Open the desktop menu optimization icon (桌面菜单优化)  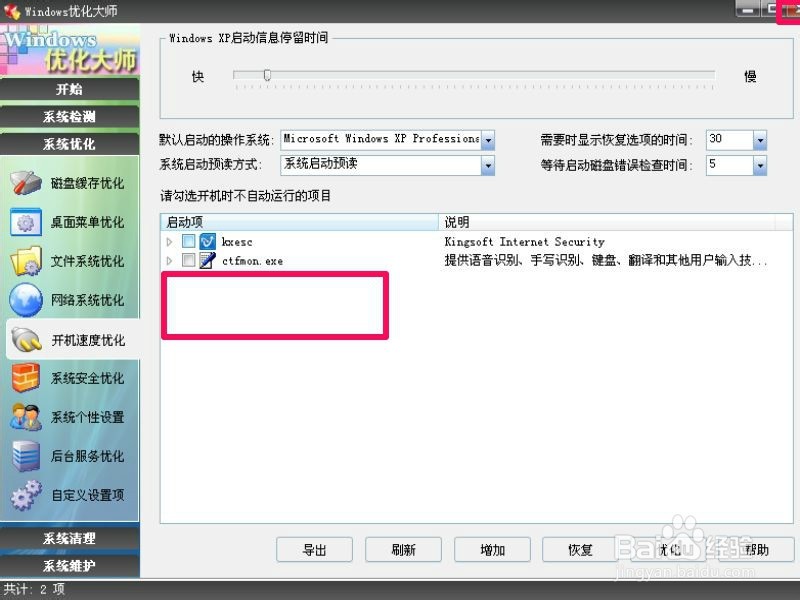(x=26, y=222)
